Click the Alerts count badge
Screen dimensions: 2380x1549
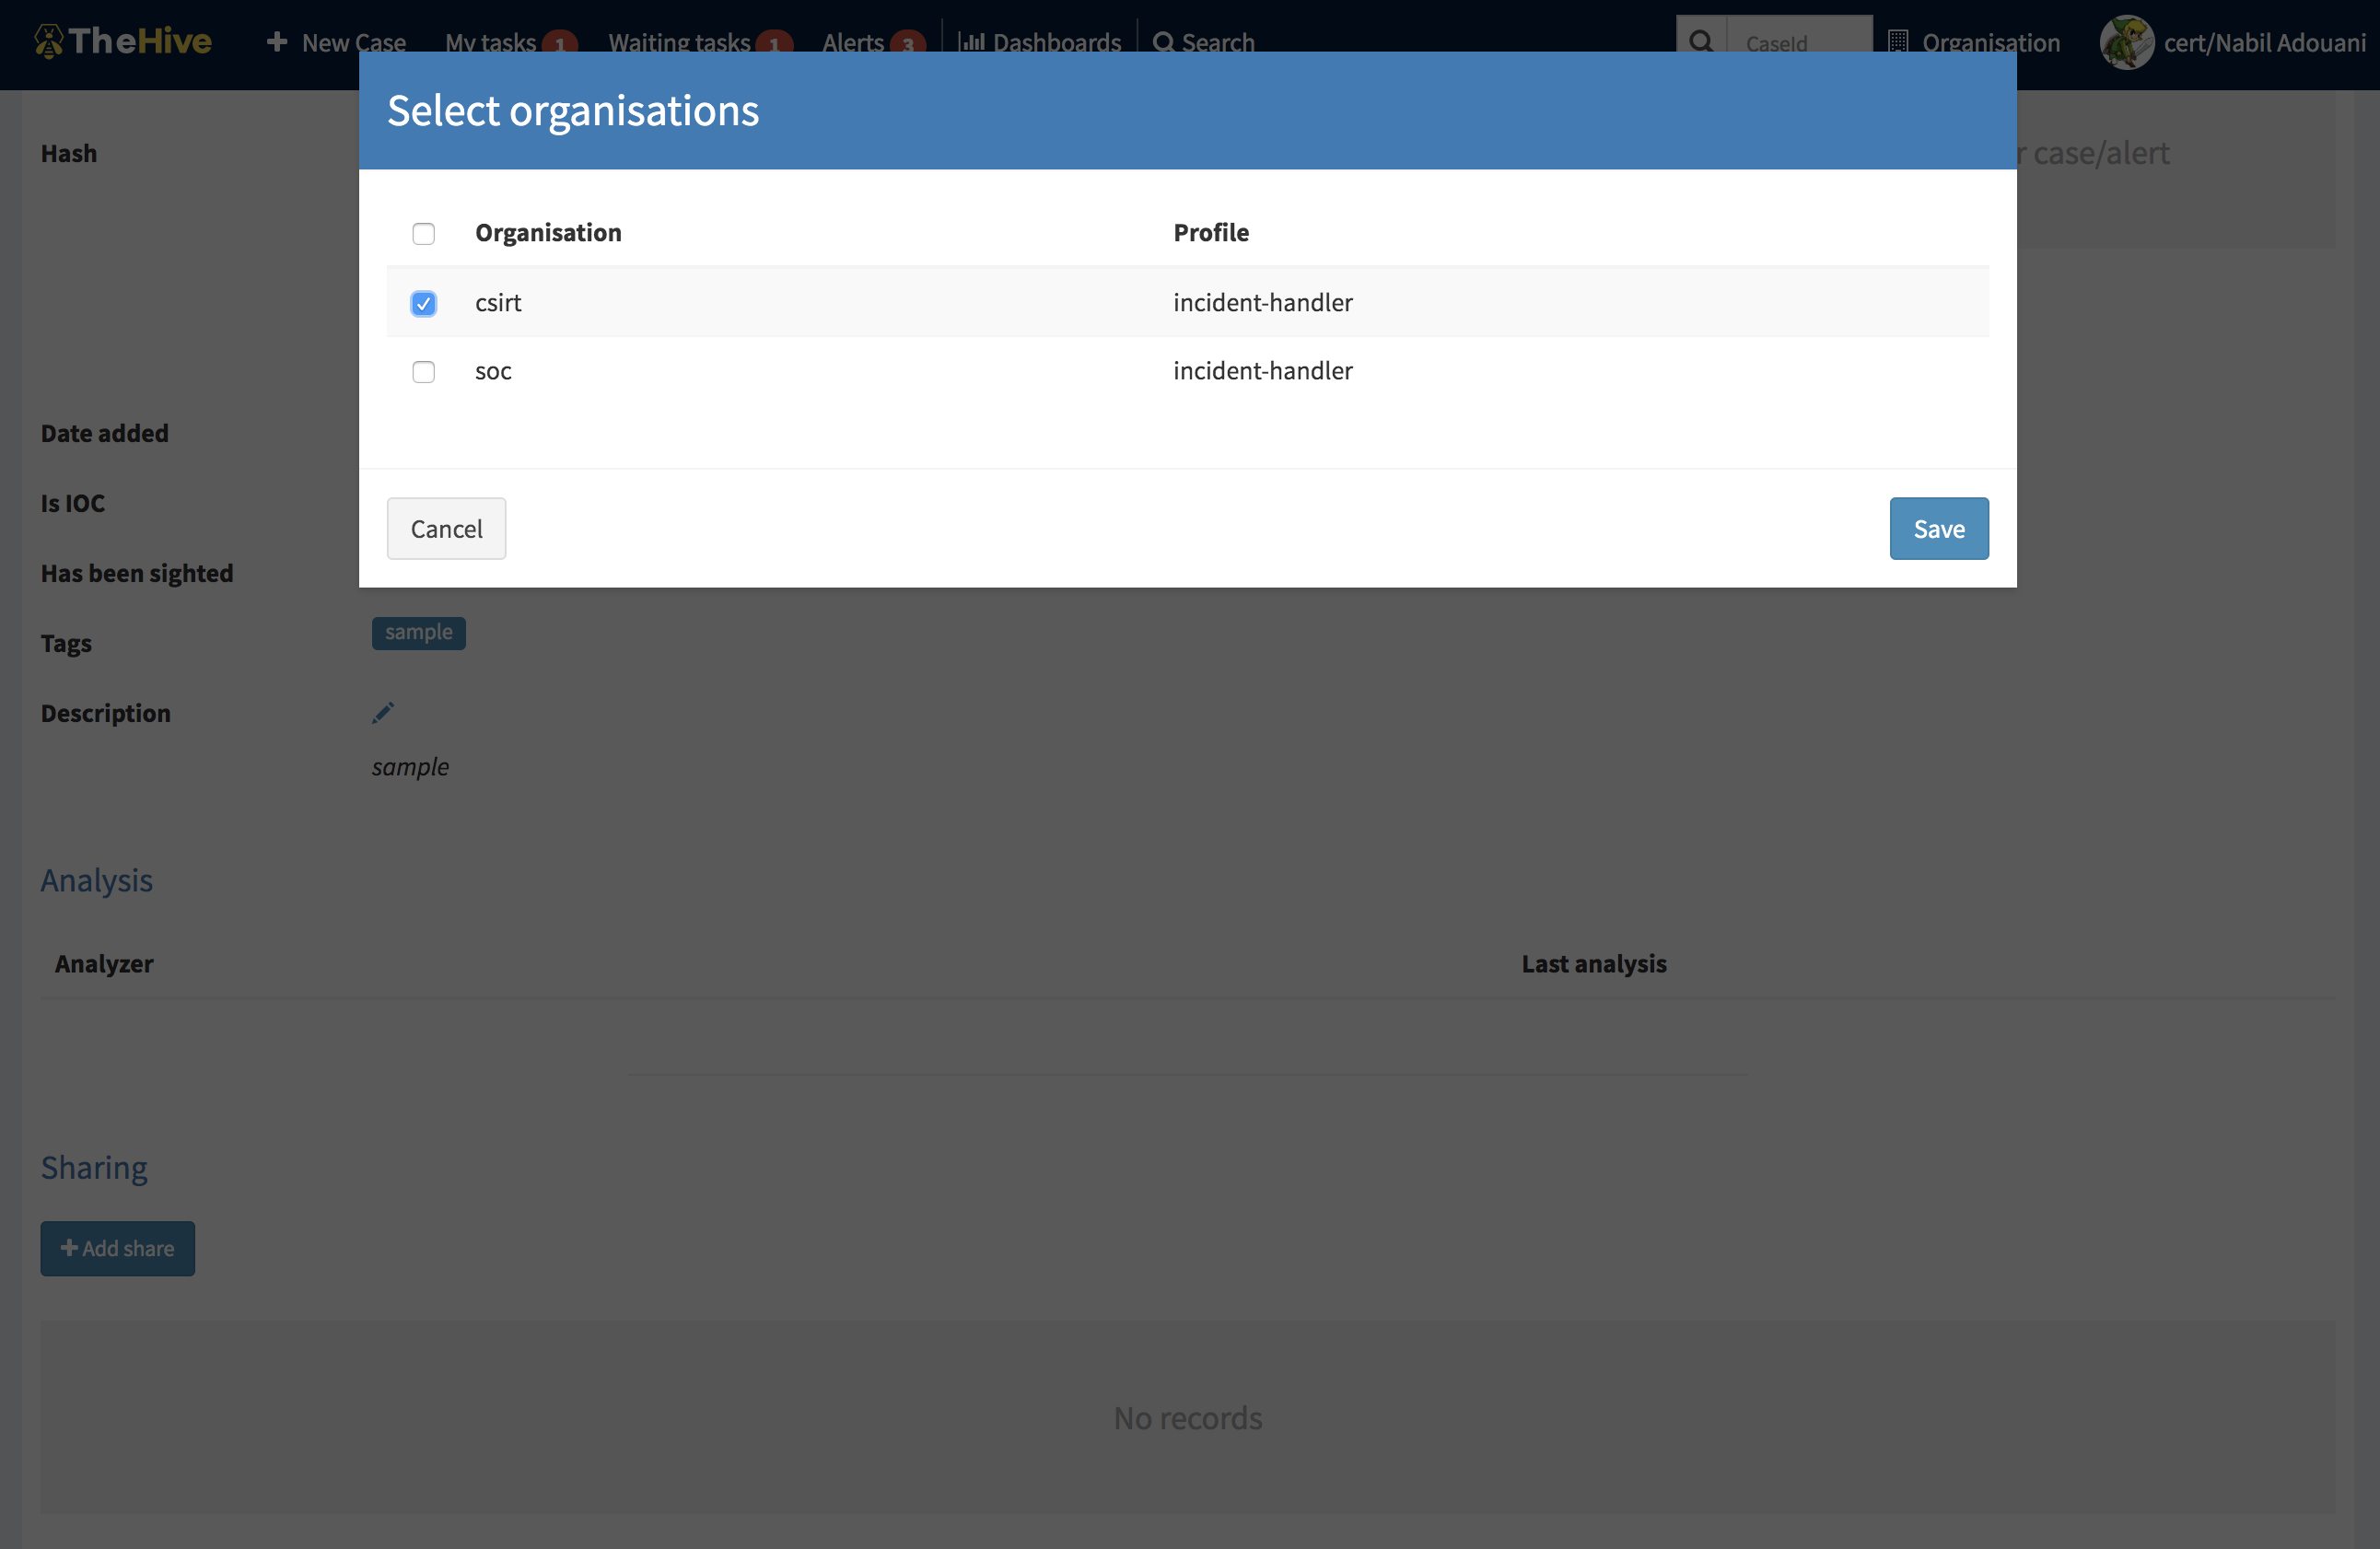(x=908, y=43)
